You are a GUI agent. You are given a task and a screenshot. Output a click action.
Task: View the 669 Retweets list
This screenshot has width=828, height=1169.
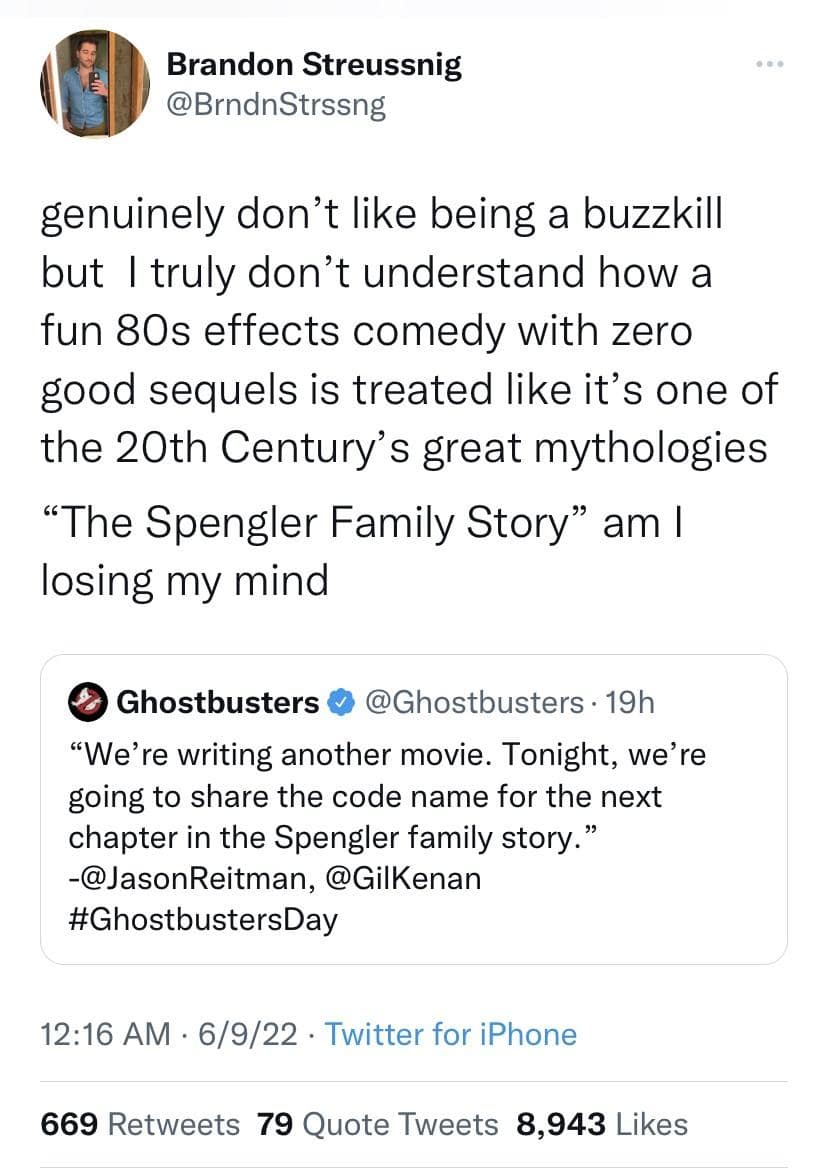pyautogui.click(x=140, y=1124)
